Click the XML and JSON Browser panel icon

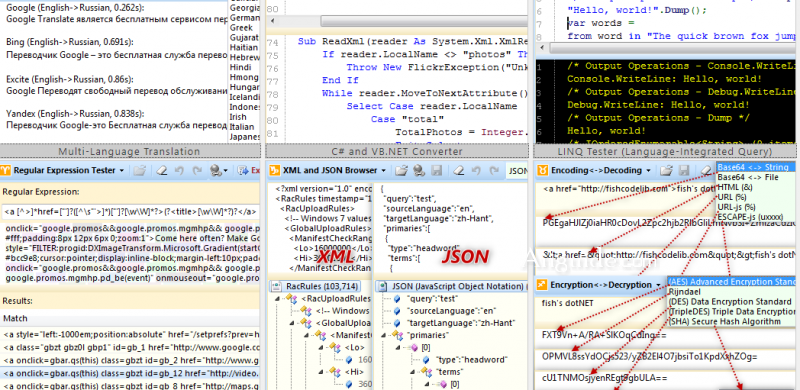[274, 170]
